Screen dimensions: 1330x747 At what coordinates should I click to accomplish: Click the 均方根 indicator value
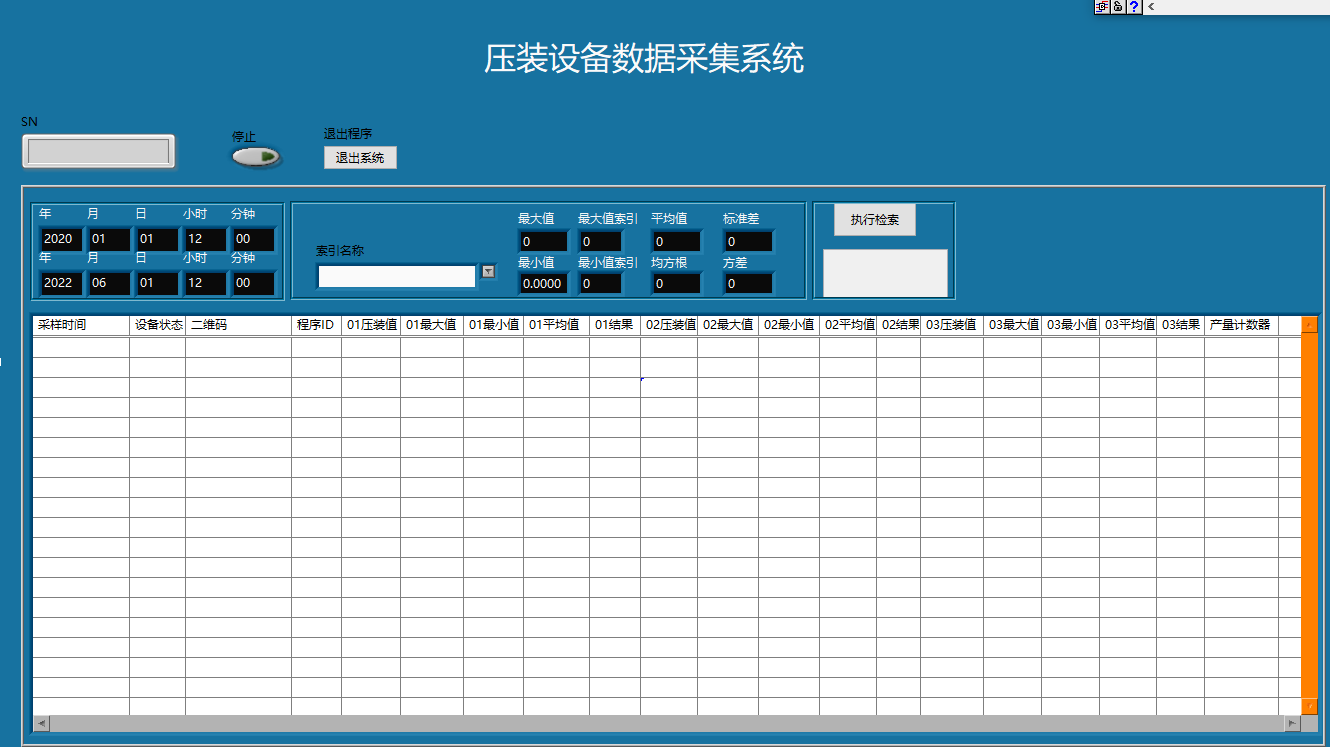point(676,284)
